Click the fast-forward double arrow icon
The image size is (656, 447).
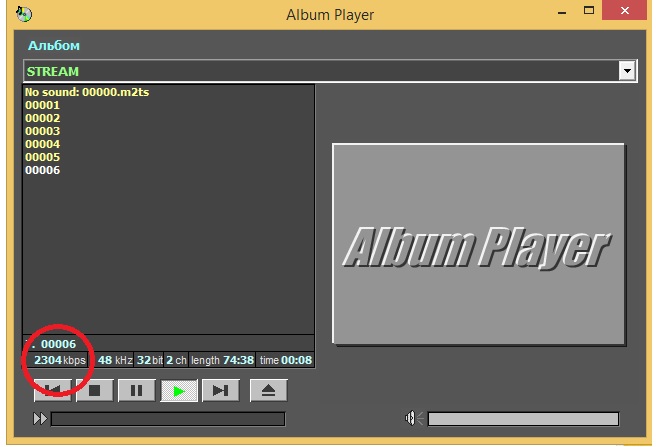40,419
